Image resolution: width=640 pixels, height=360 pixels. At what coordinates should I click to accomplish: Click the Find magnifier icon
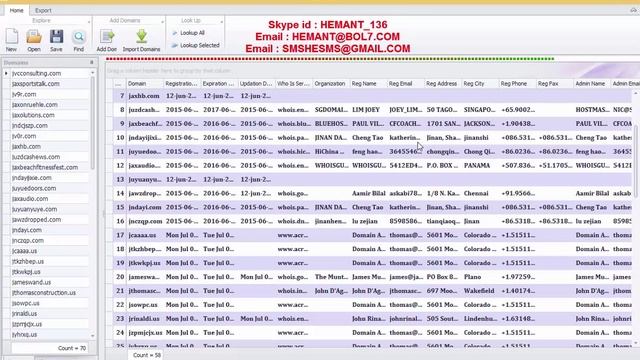pyautogui.click(x=79, y=37)
